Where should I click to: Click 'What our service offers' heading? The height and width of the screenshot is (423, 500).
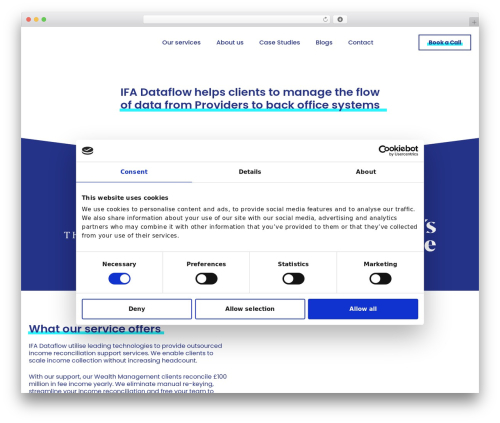[95, 329]
